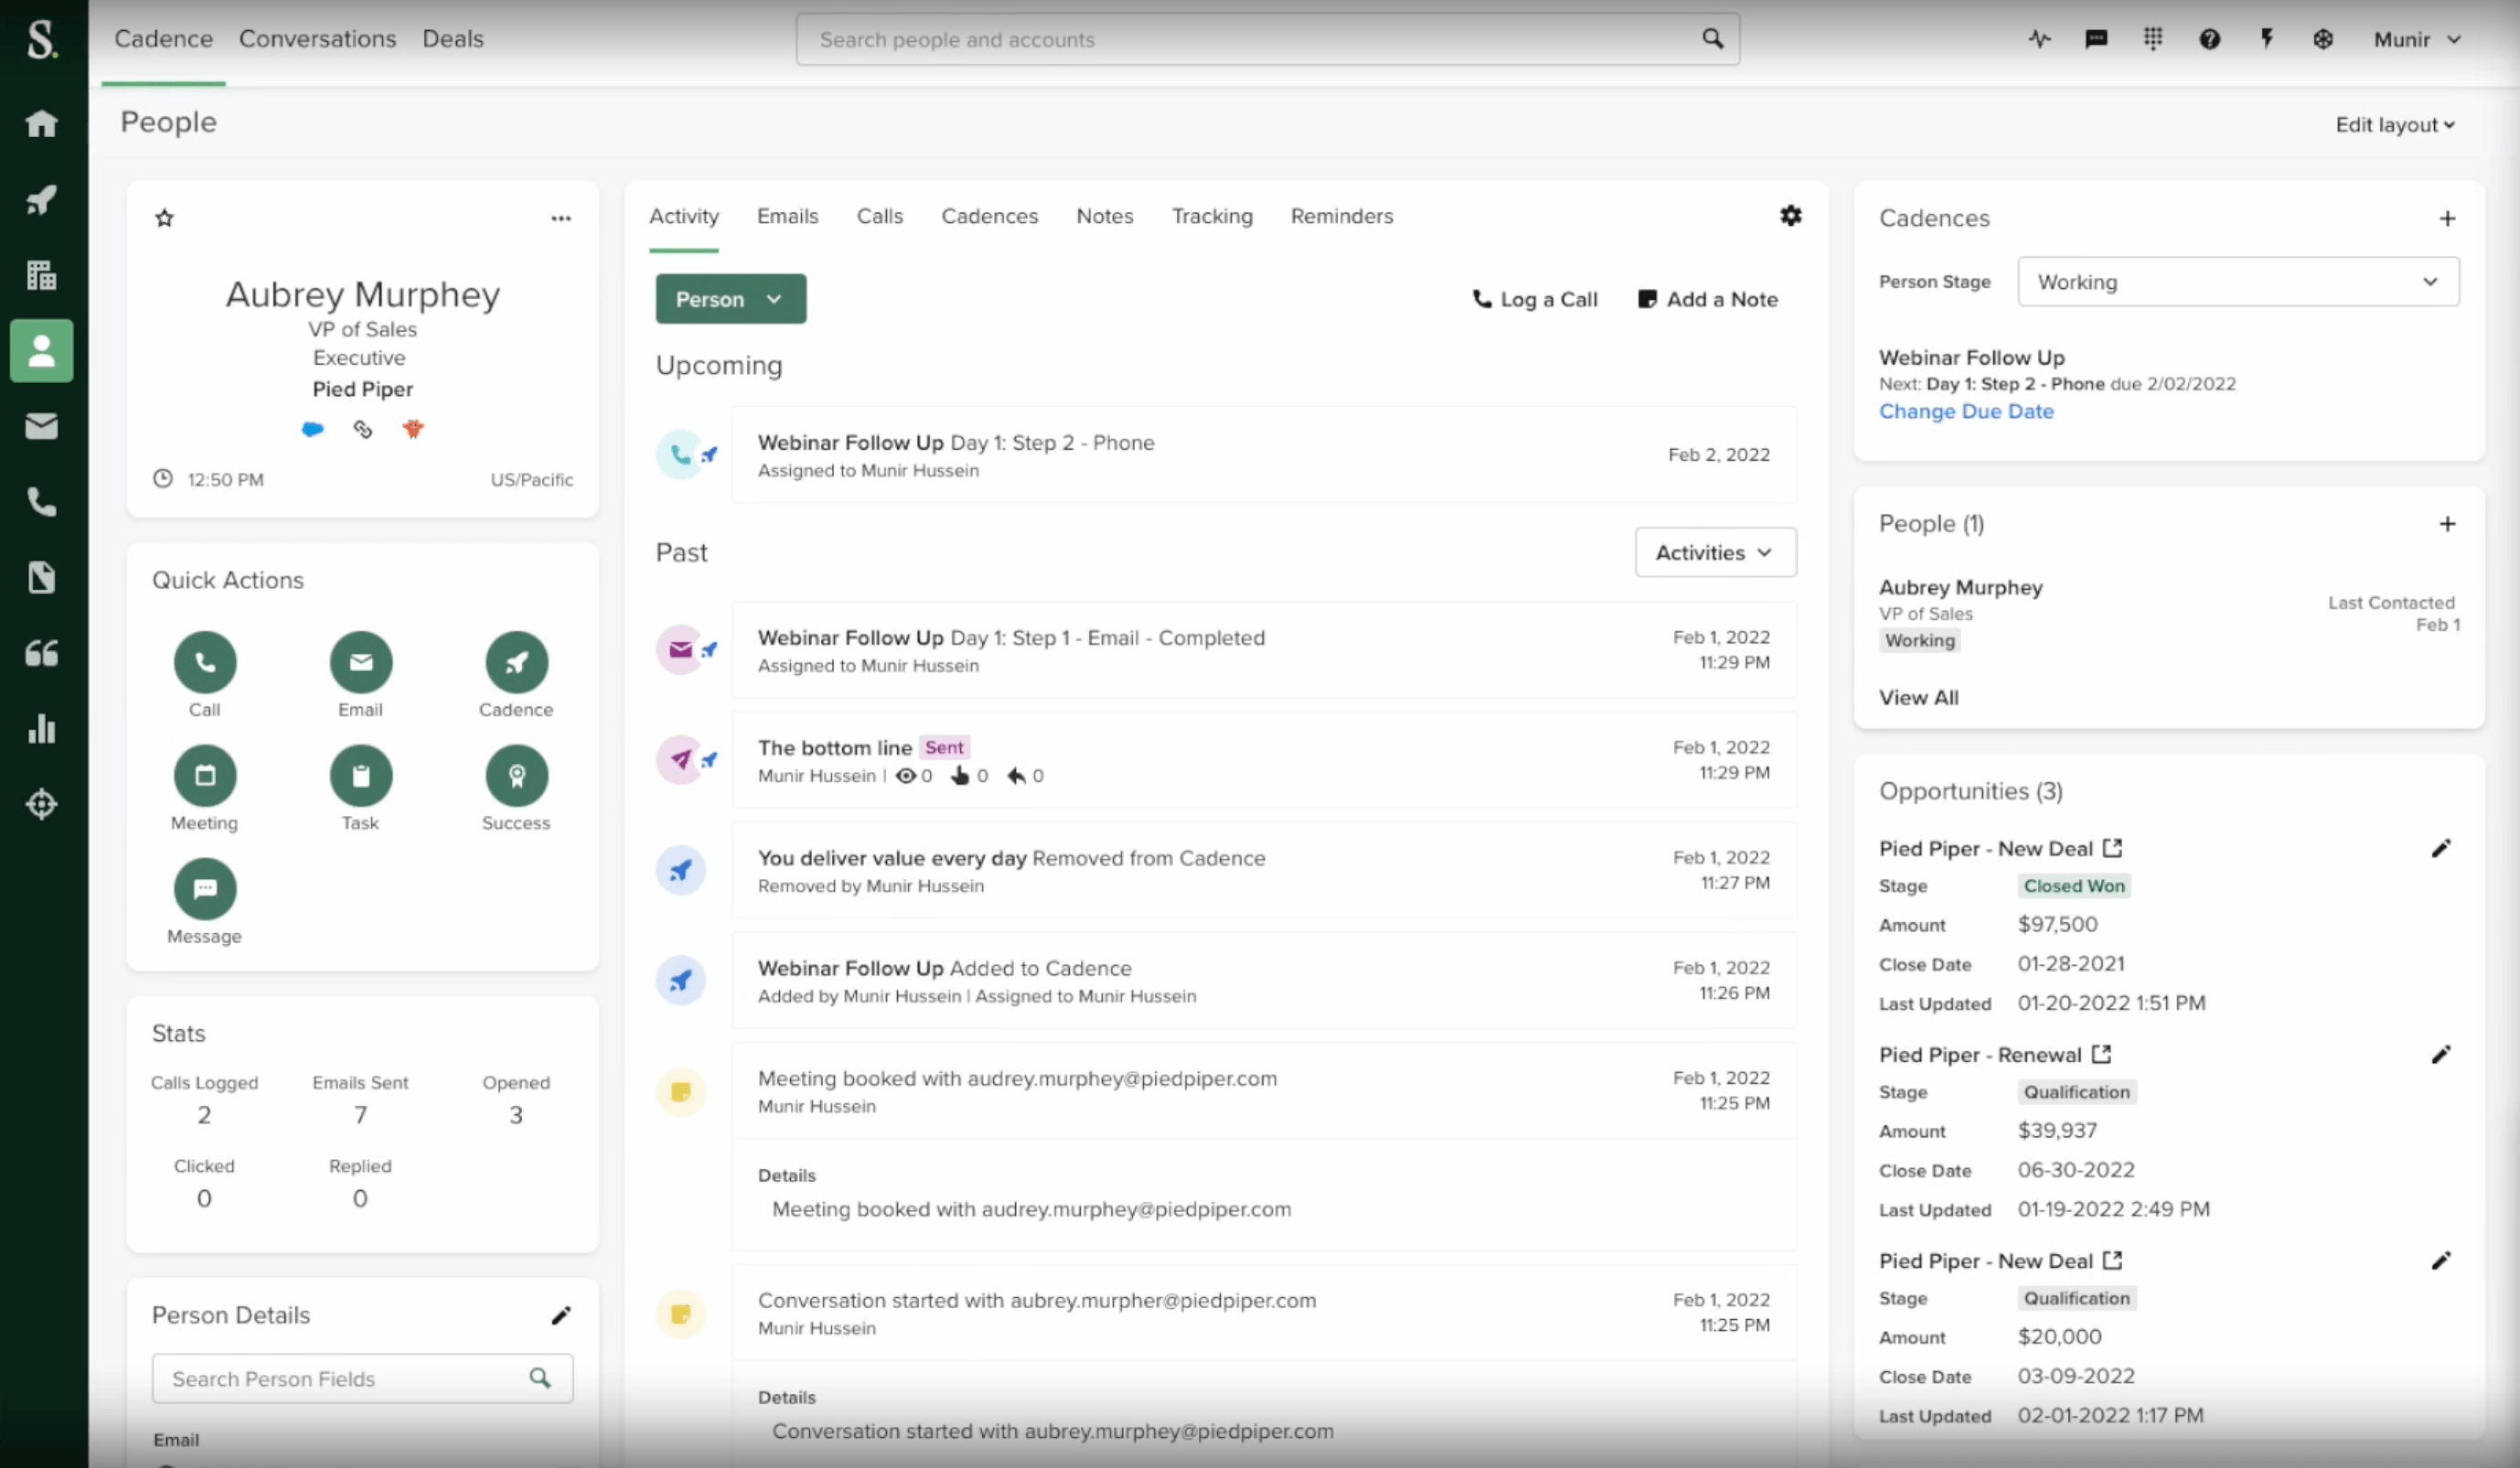Open the activity feed settings gear
The height and width of the screenshot is (1468, 2520).
[1790, 216]
